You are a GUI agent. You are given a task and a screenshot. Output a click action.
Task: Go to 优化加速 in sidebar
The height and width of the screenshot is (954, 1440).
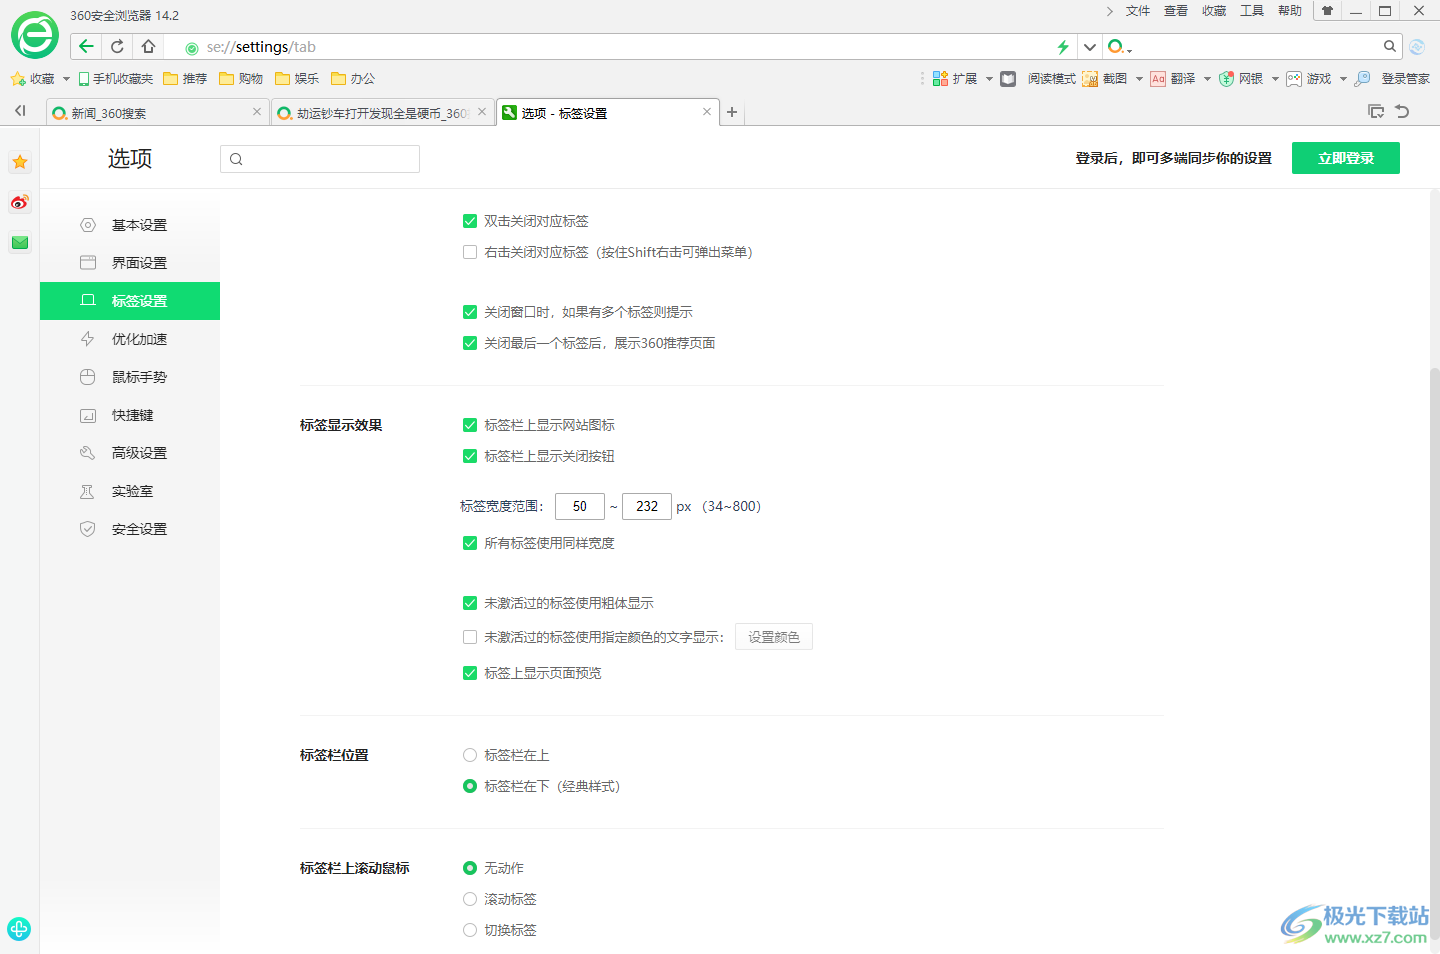tap(130, 339)
